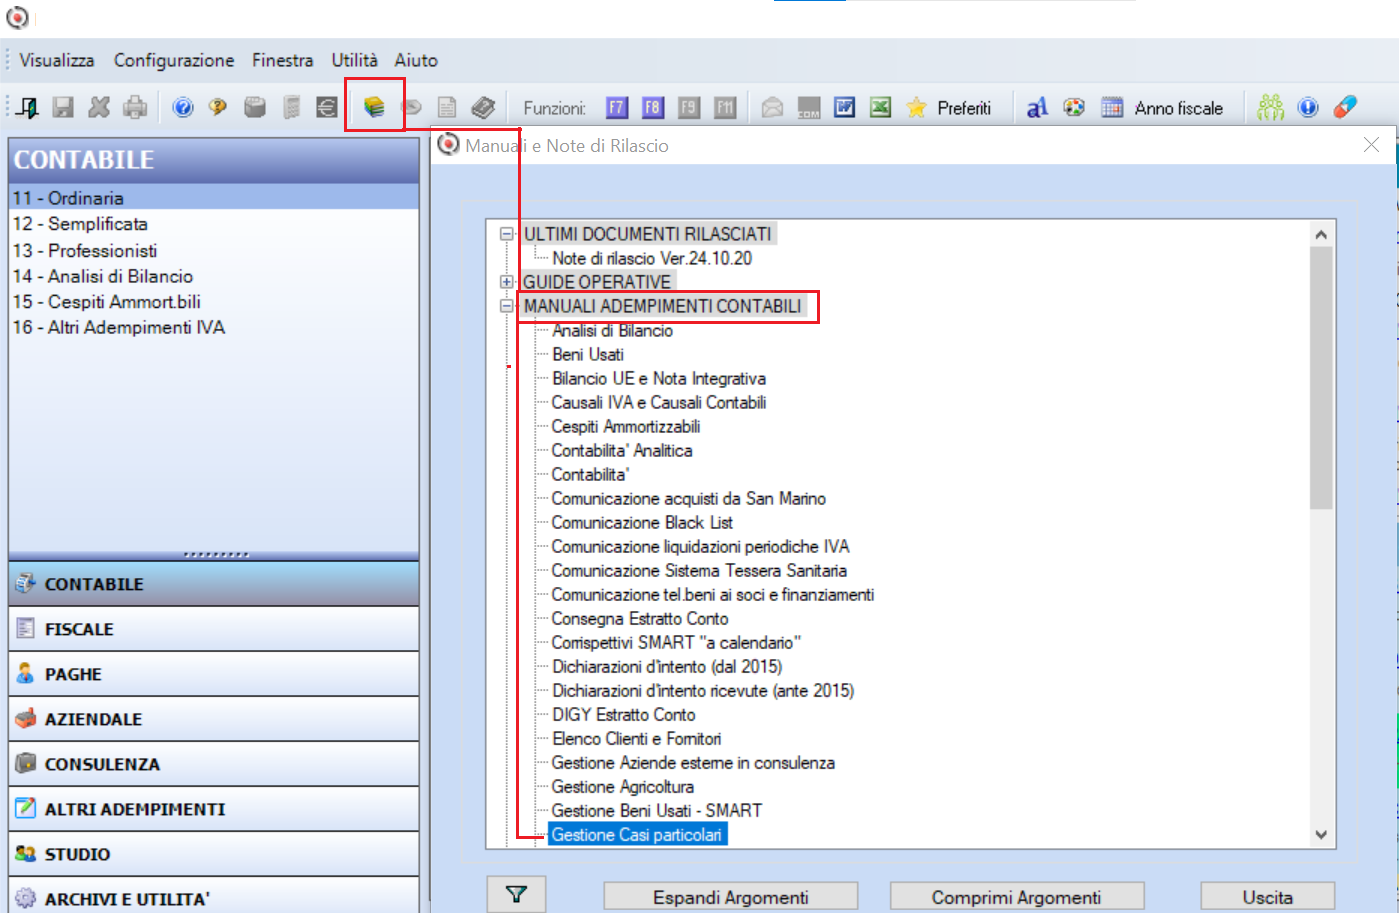Viewport: 1399px width, 913px height.
Task: Open the Excel export icon
Action: [x=880, y=107]
